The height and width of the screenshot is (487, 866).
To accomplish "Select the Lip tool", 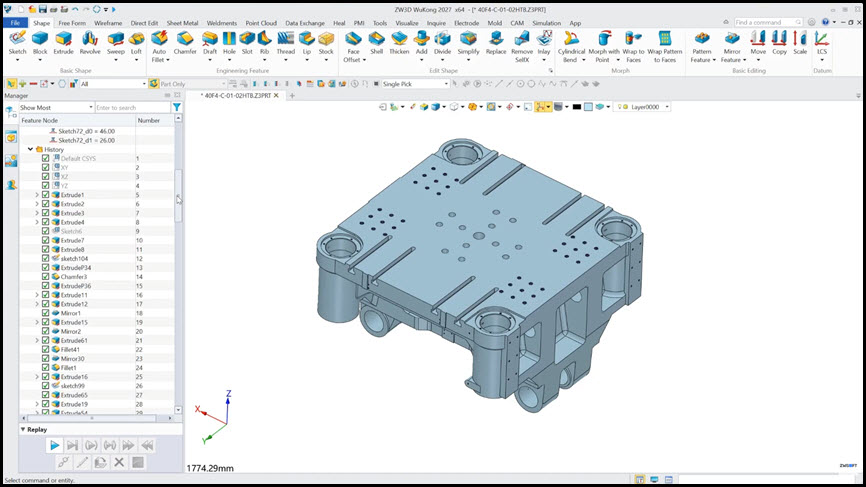I will 307,43.
